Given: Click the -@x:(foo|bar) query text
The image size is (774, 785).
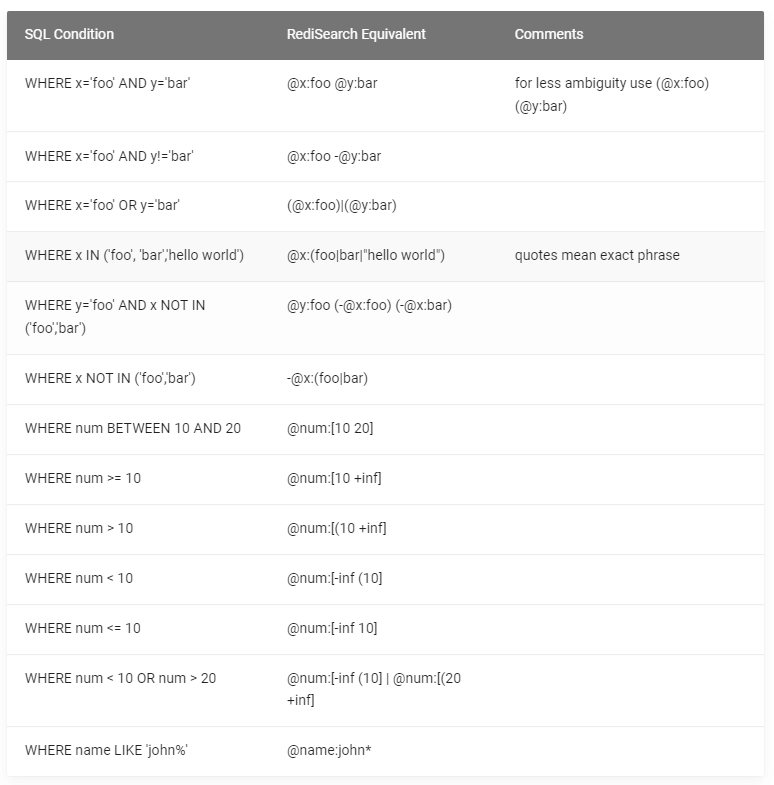Looking at the screenshot, I should [x=327, y=378].
